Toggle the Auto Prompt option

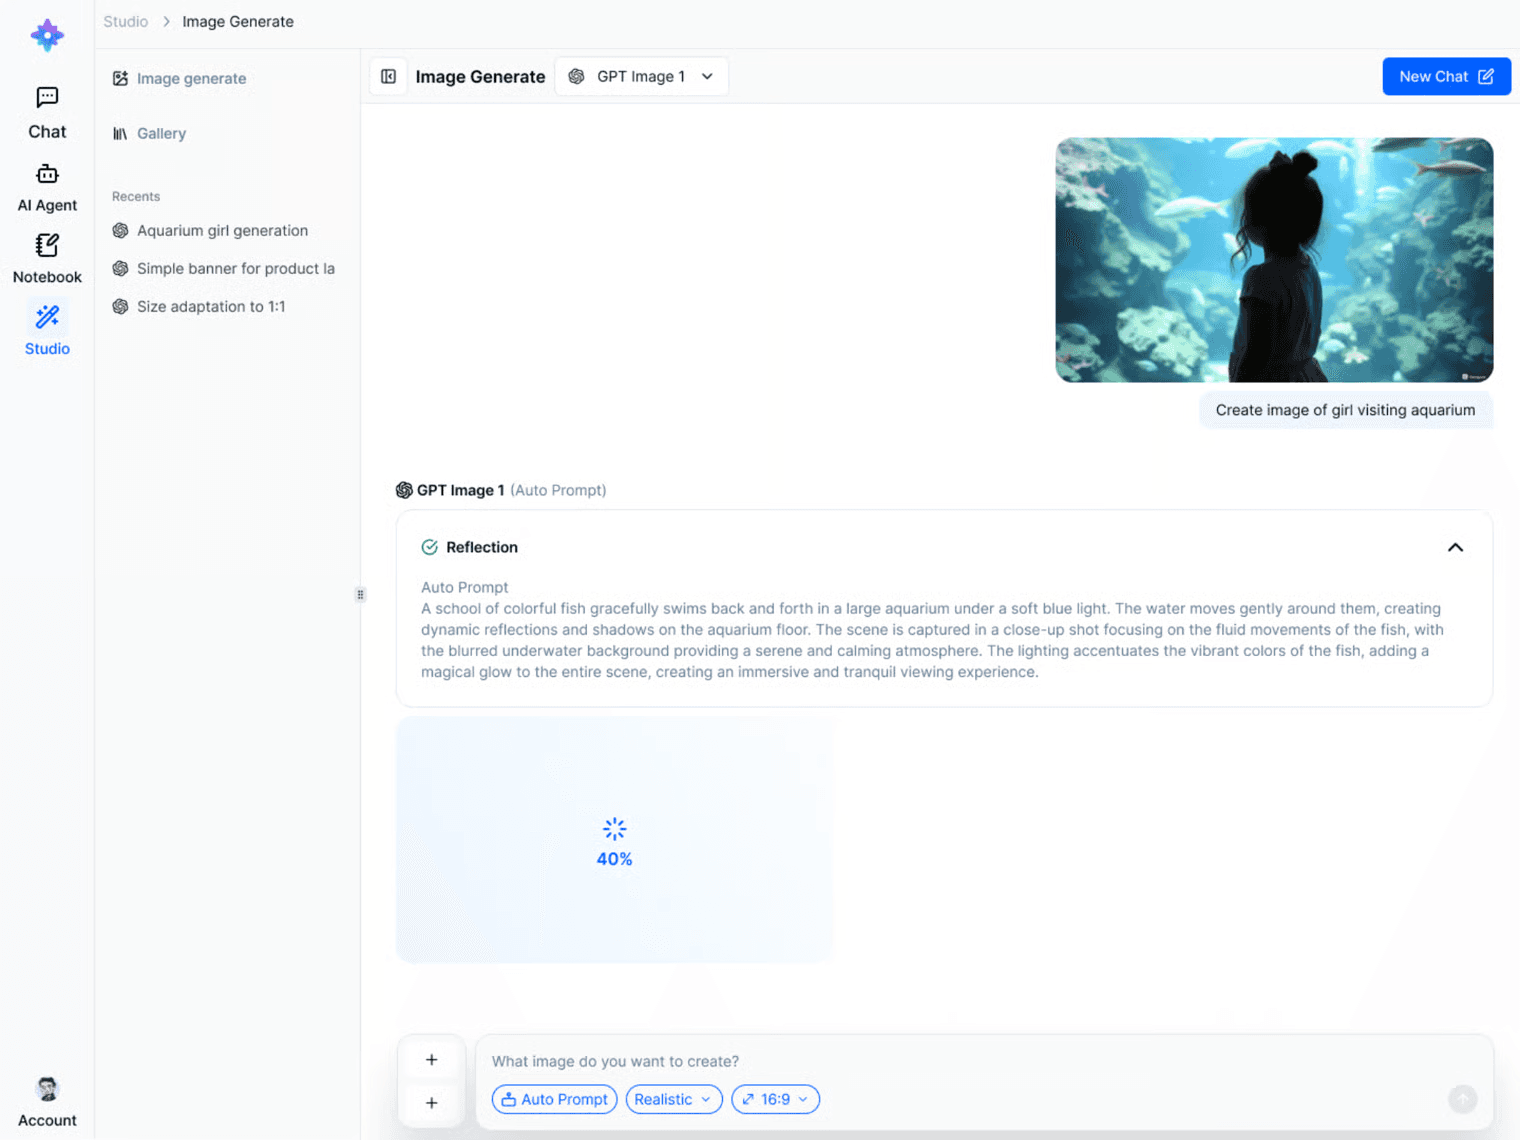tap(555, 1099)
